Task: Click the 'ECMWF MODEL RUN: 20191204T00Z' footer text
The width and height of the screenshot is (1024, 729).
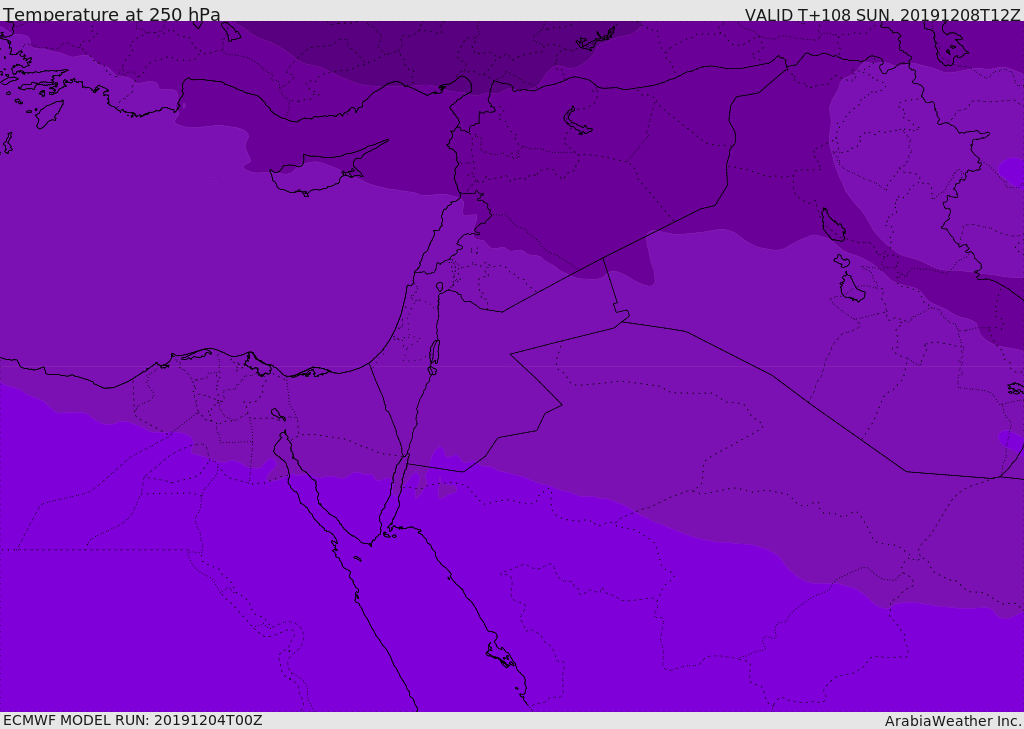Action: click(133, 720)
